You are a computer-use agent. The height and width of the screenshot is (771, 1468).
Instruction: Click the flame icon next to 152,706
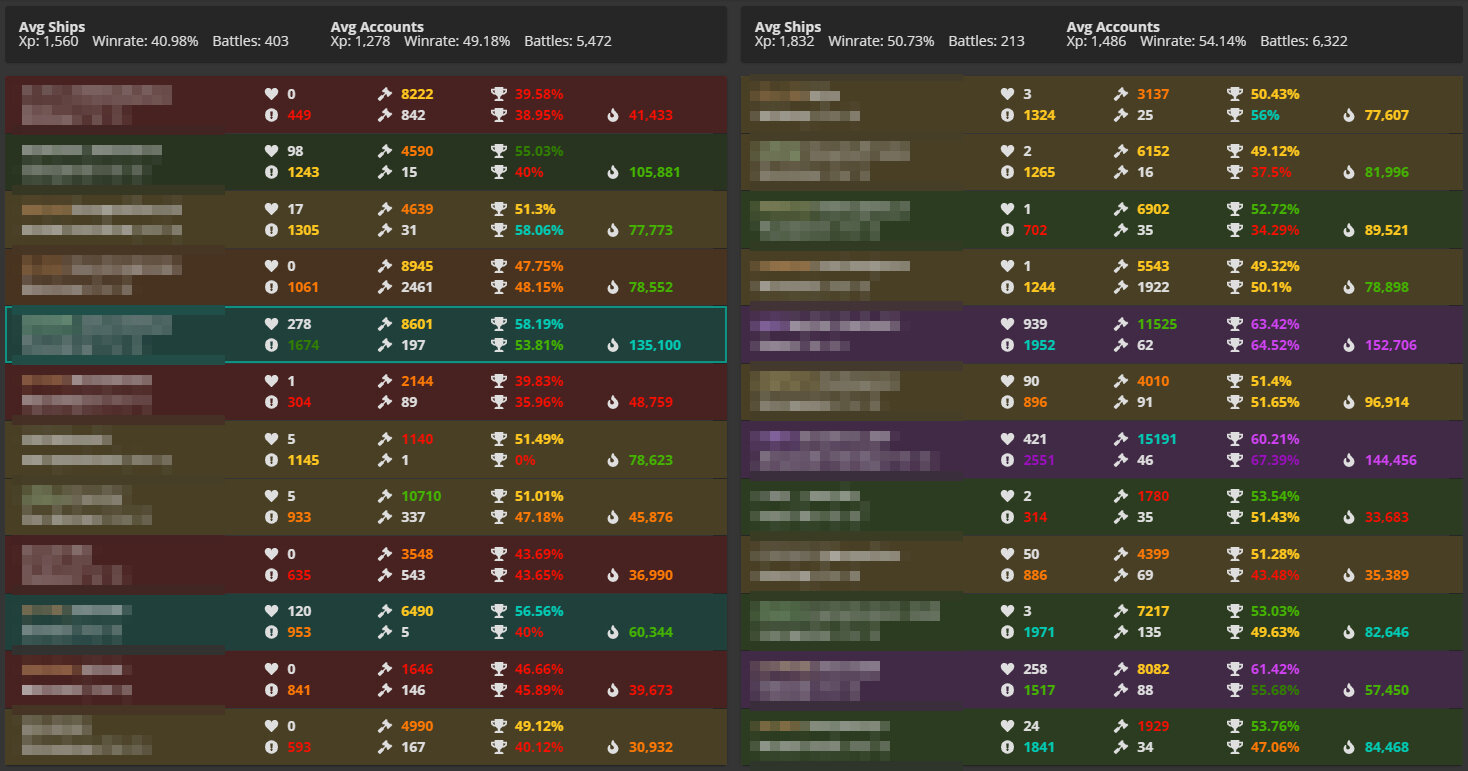point(1349,345)
